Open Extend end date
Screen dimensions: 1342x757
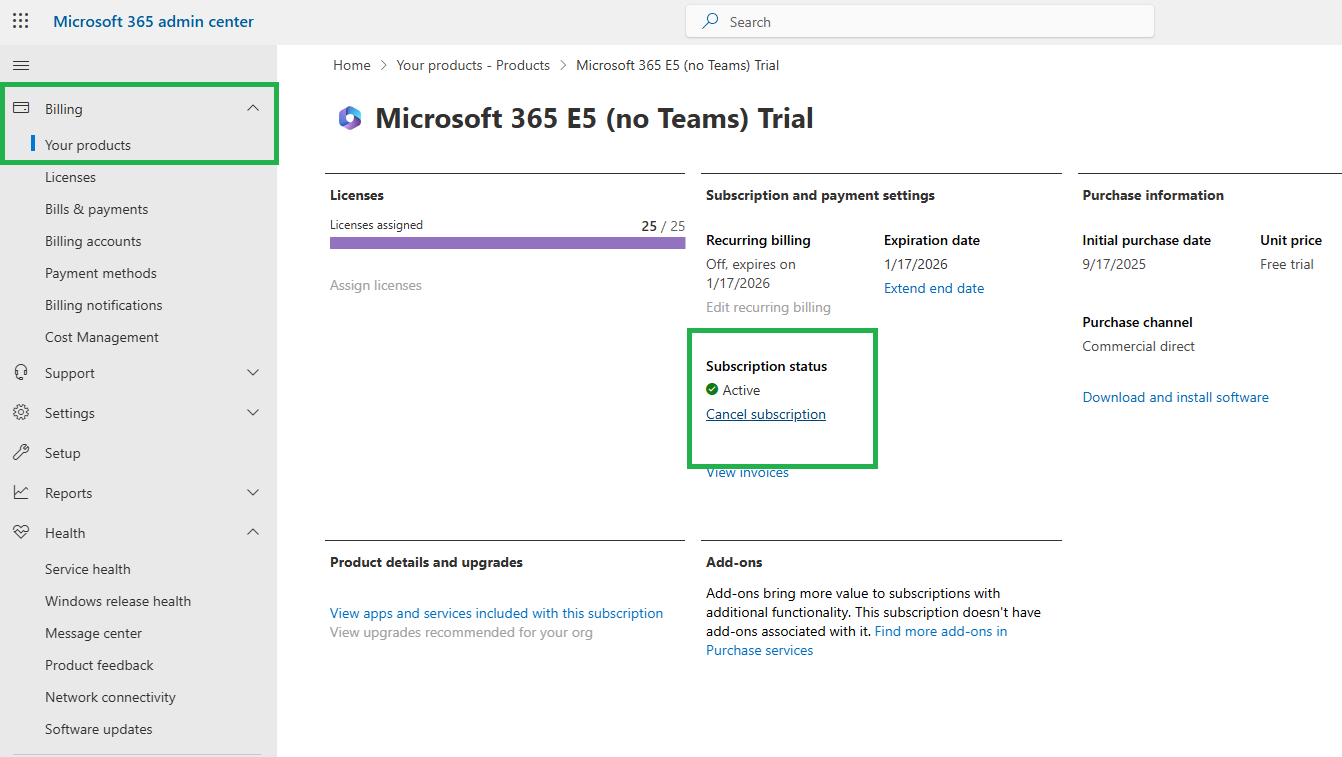pyautogui.click(x=933, y=287)
